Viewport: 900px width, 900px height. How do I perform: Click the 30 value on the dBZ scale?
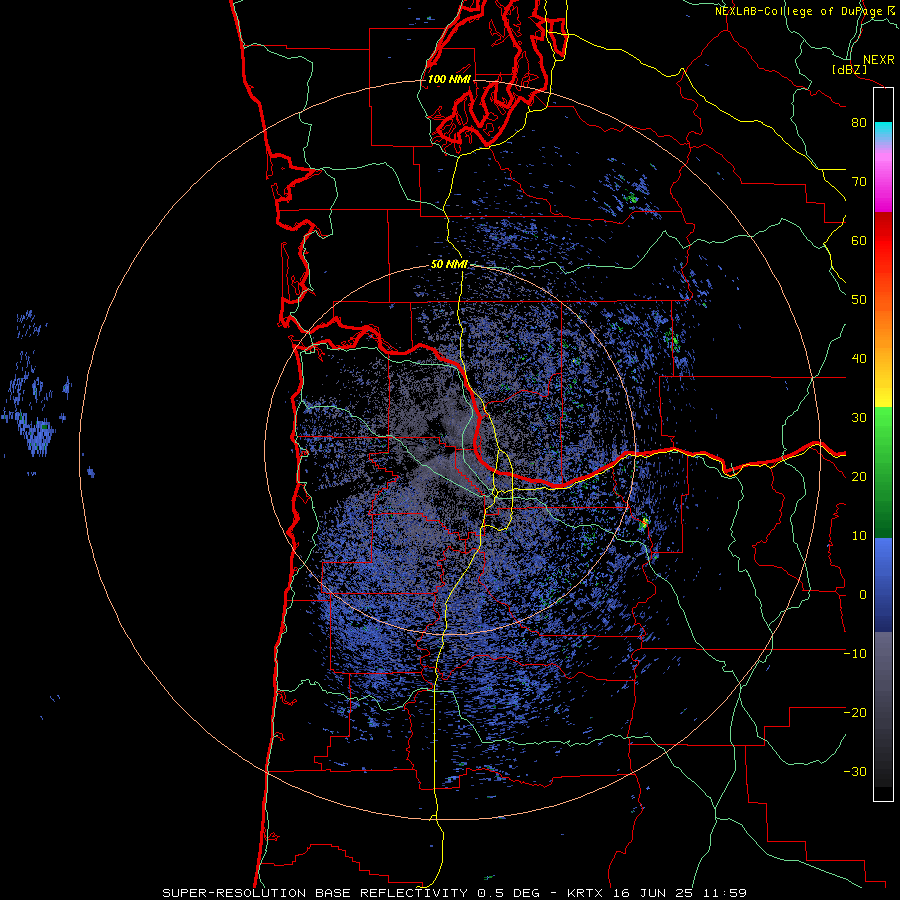pos(859,417)
